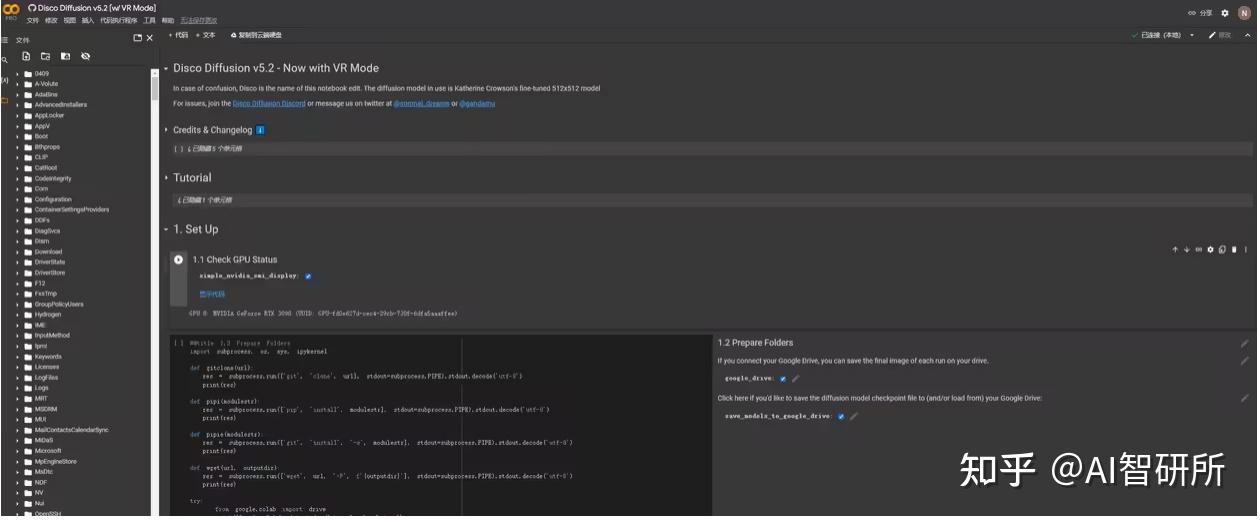Toggle the simple_nvidia_smi_display checkbox
The height and width of the screenshot is (522, 1260).
coord(308,276)
